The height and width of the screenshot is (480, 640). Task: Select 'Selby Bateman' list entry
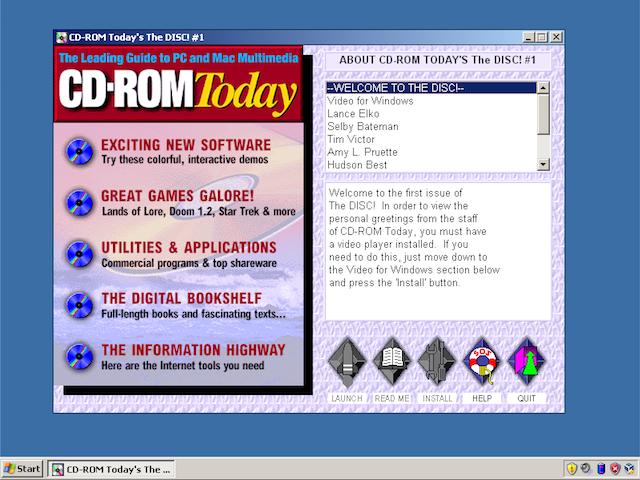coord(431,127)
